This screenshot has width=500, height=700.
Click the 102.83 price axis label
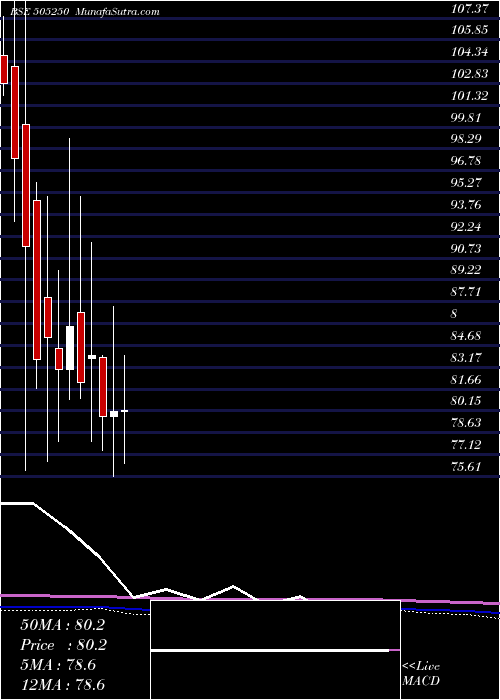469,74
